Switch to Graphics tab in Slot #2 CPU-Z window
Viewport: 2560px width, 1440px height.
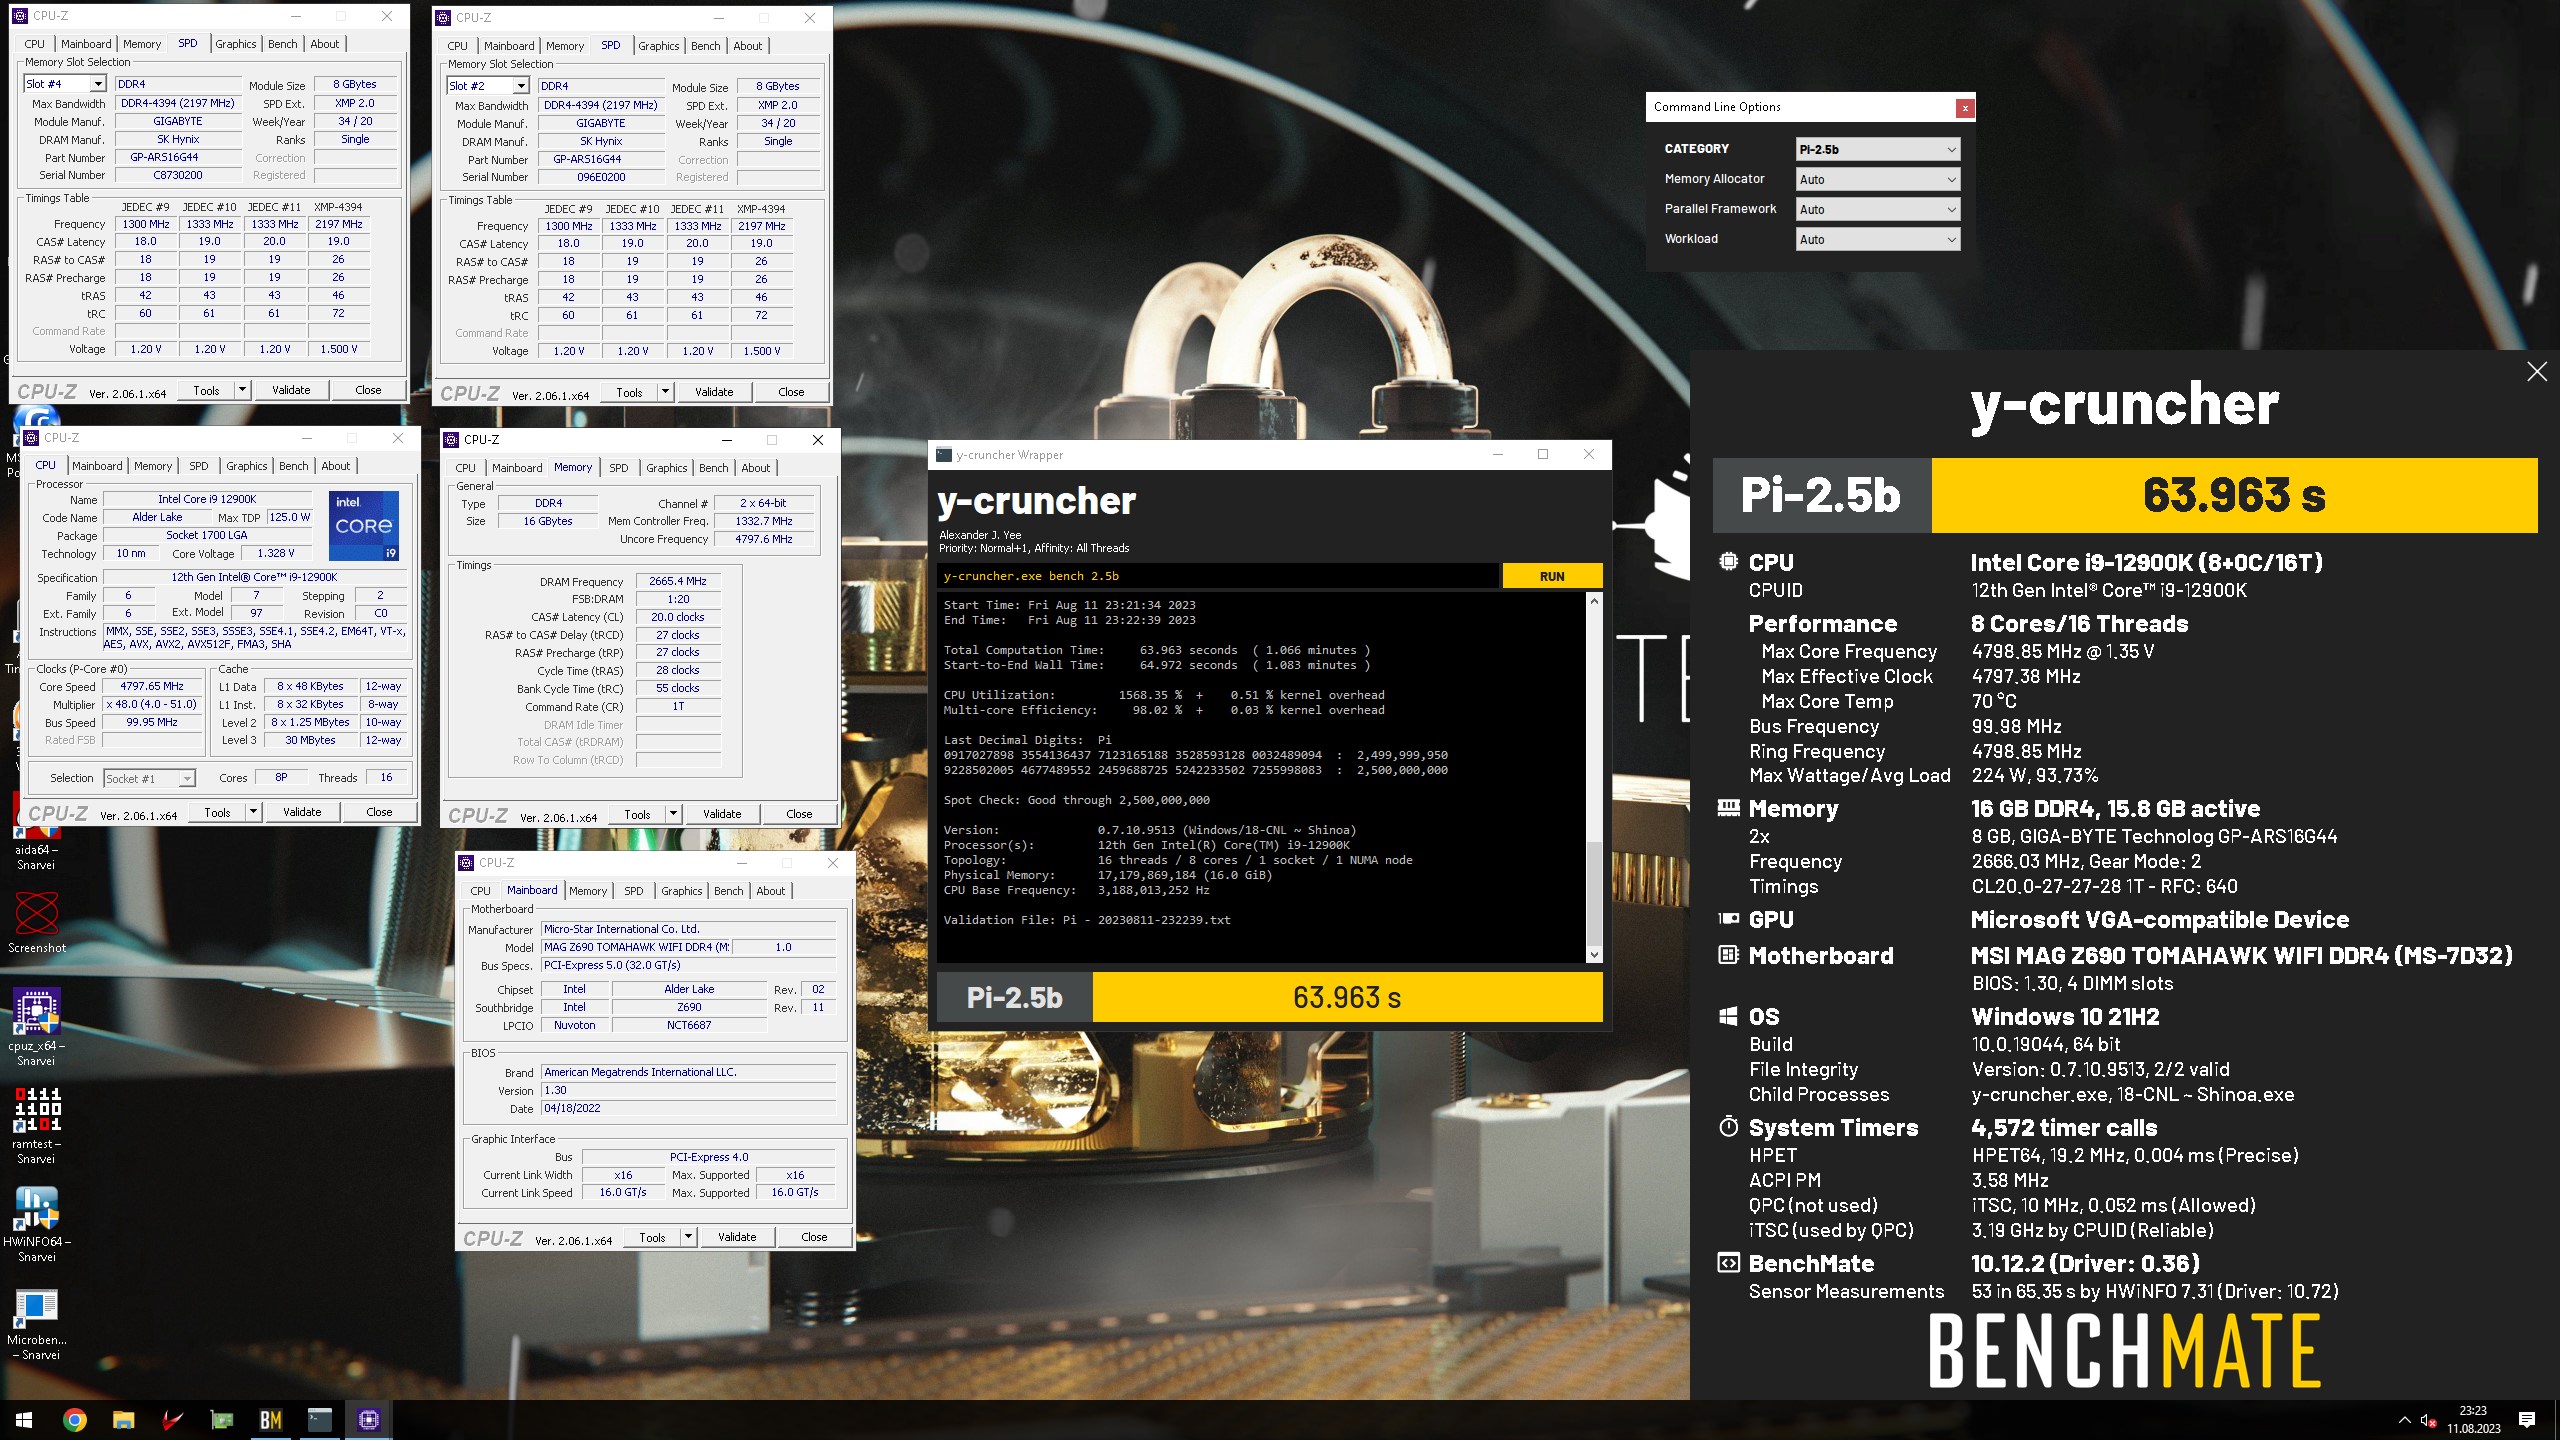pos(659,46)
